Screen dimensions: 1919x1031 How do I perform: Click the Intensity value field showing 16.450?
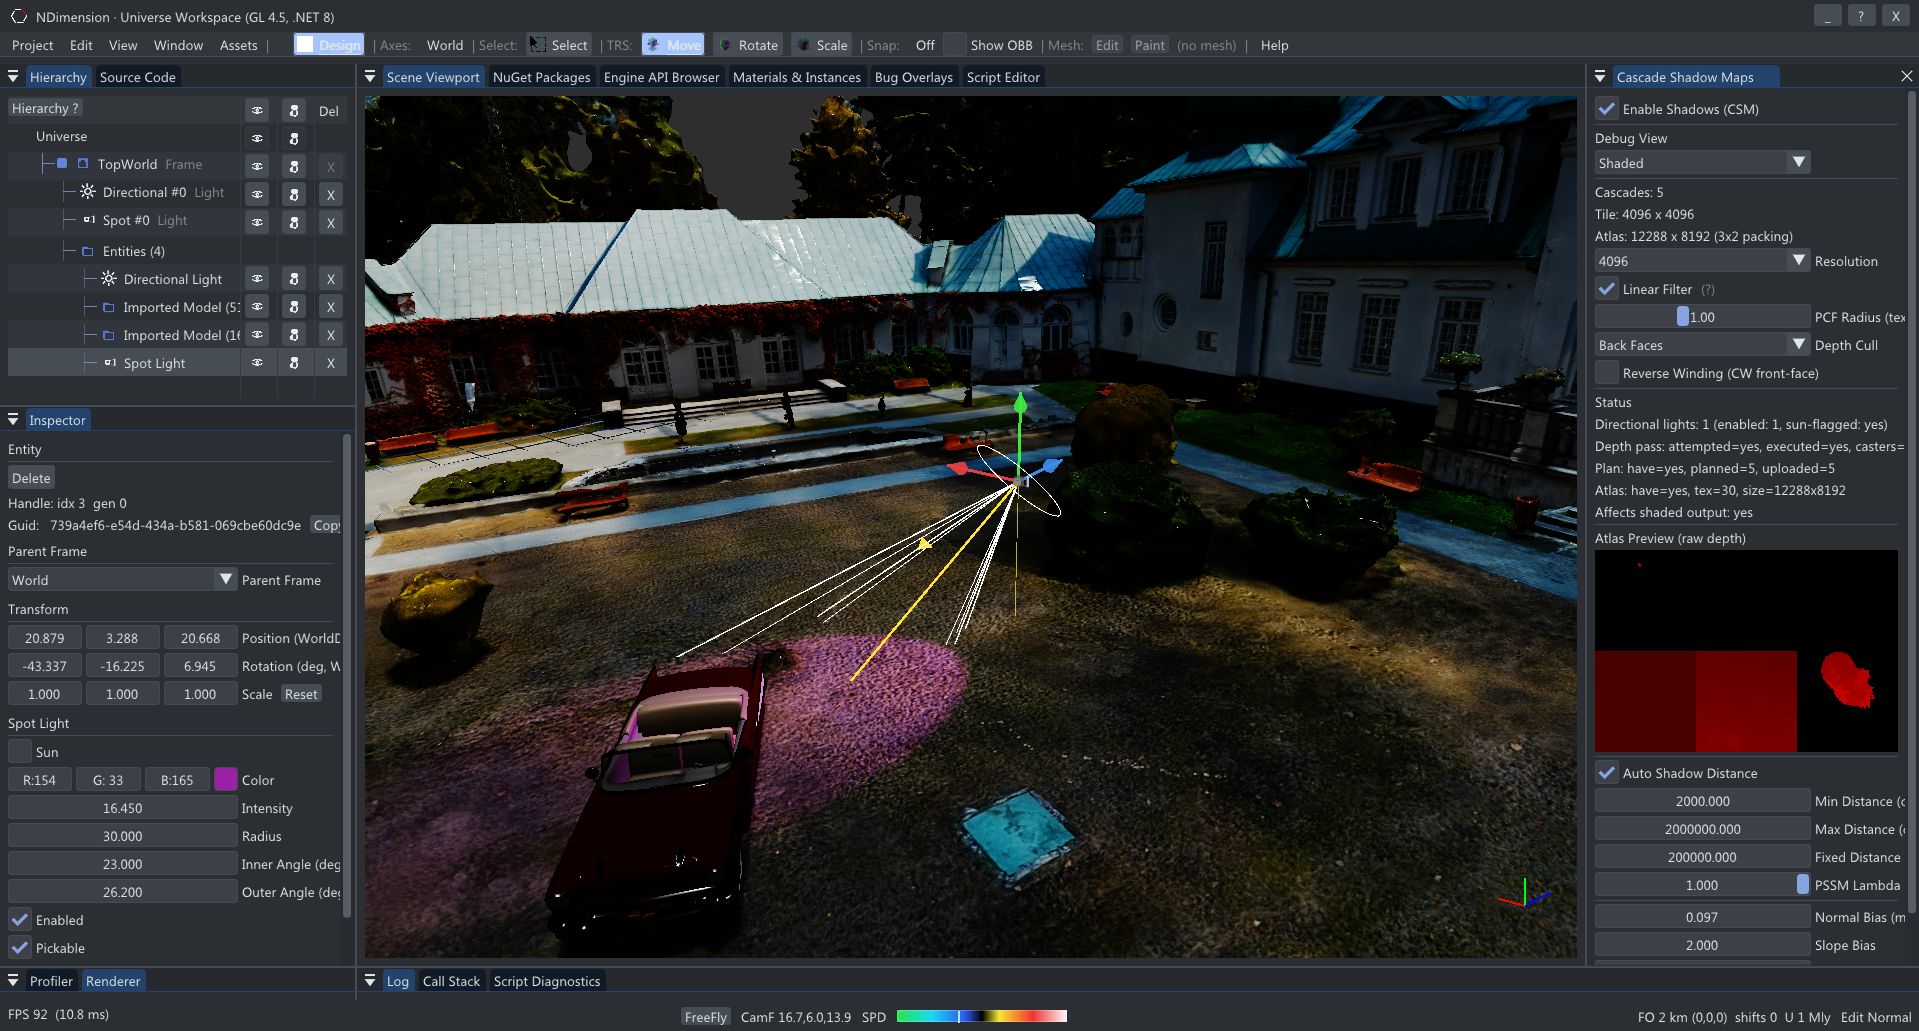(x=122, y=807)
